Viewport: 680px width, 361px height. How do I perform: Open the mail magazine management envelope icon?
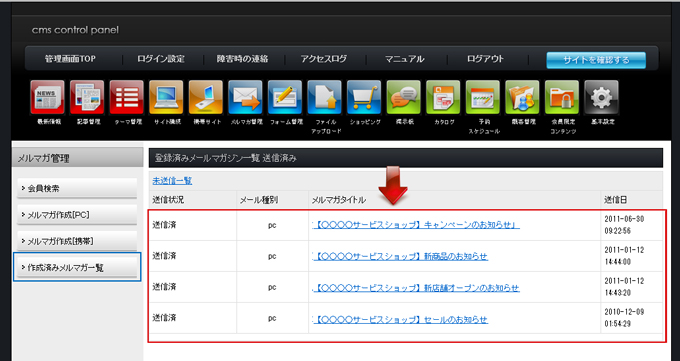click(245, 97)
